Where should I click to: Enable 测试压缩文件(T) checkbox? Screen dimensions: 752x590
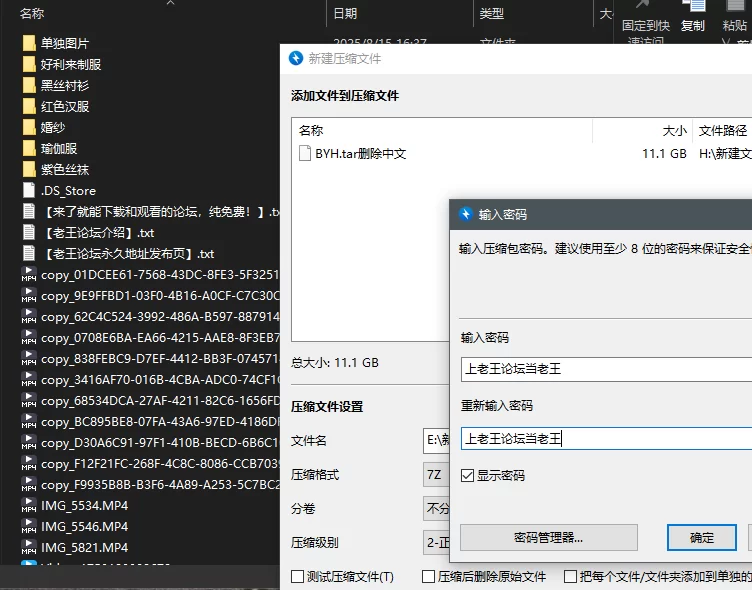click(297, 577)
